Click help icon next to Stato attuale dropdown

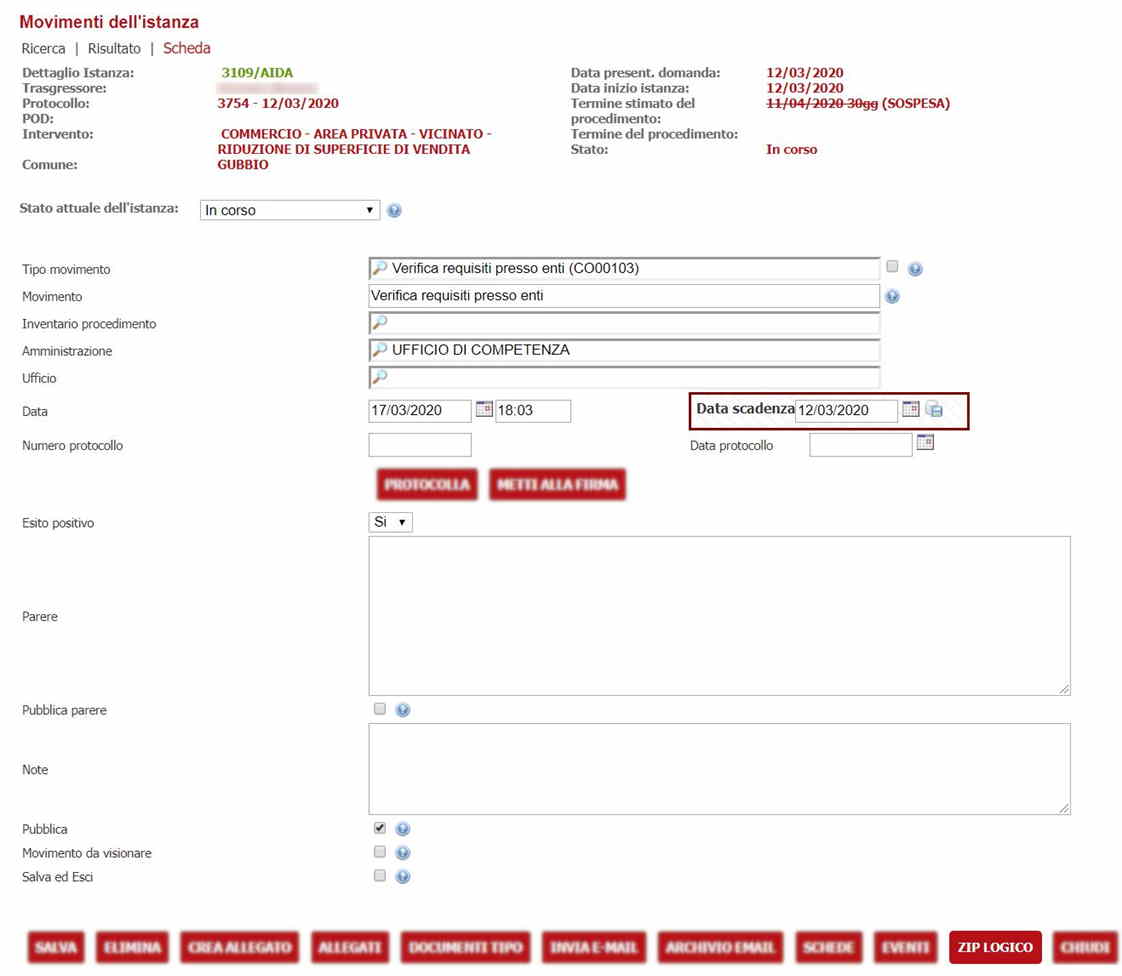(394, 211)
